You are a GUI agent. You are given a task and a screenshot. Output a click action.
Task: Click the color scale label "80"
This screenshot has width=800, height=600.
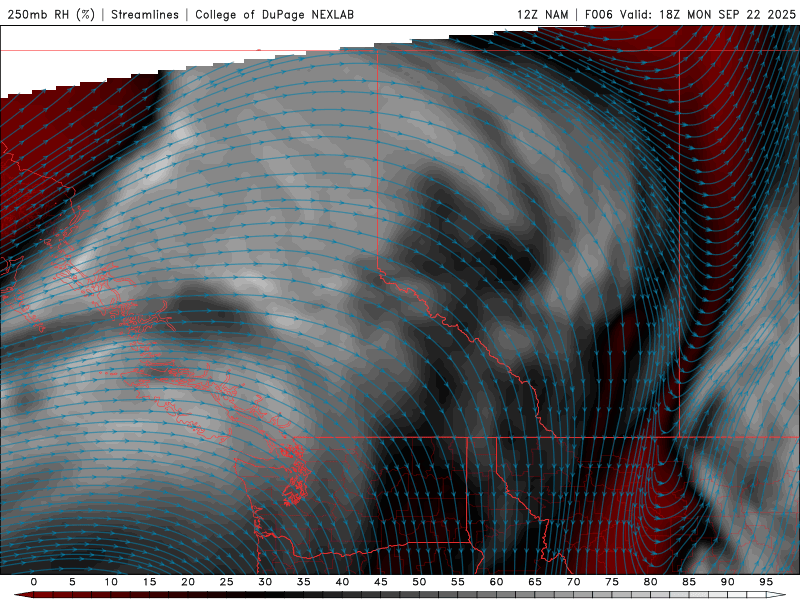coord(651,582)
